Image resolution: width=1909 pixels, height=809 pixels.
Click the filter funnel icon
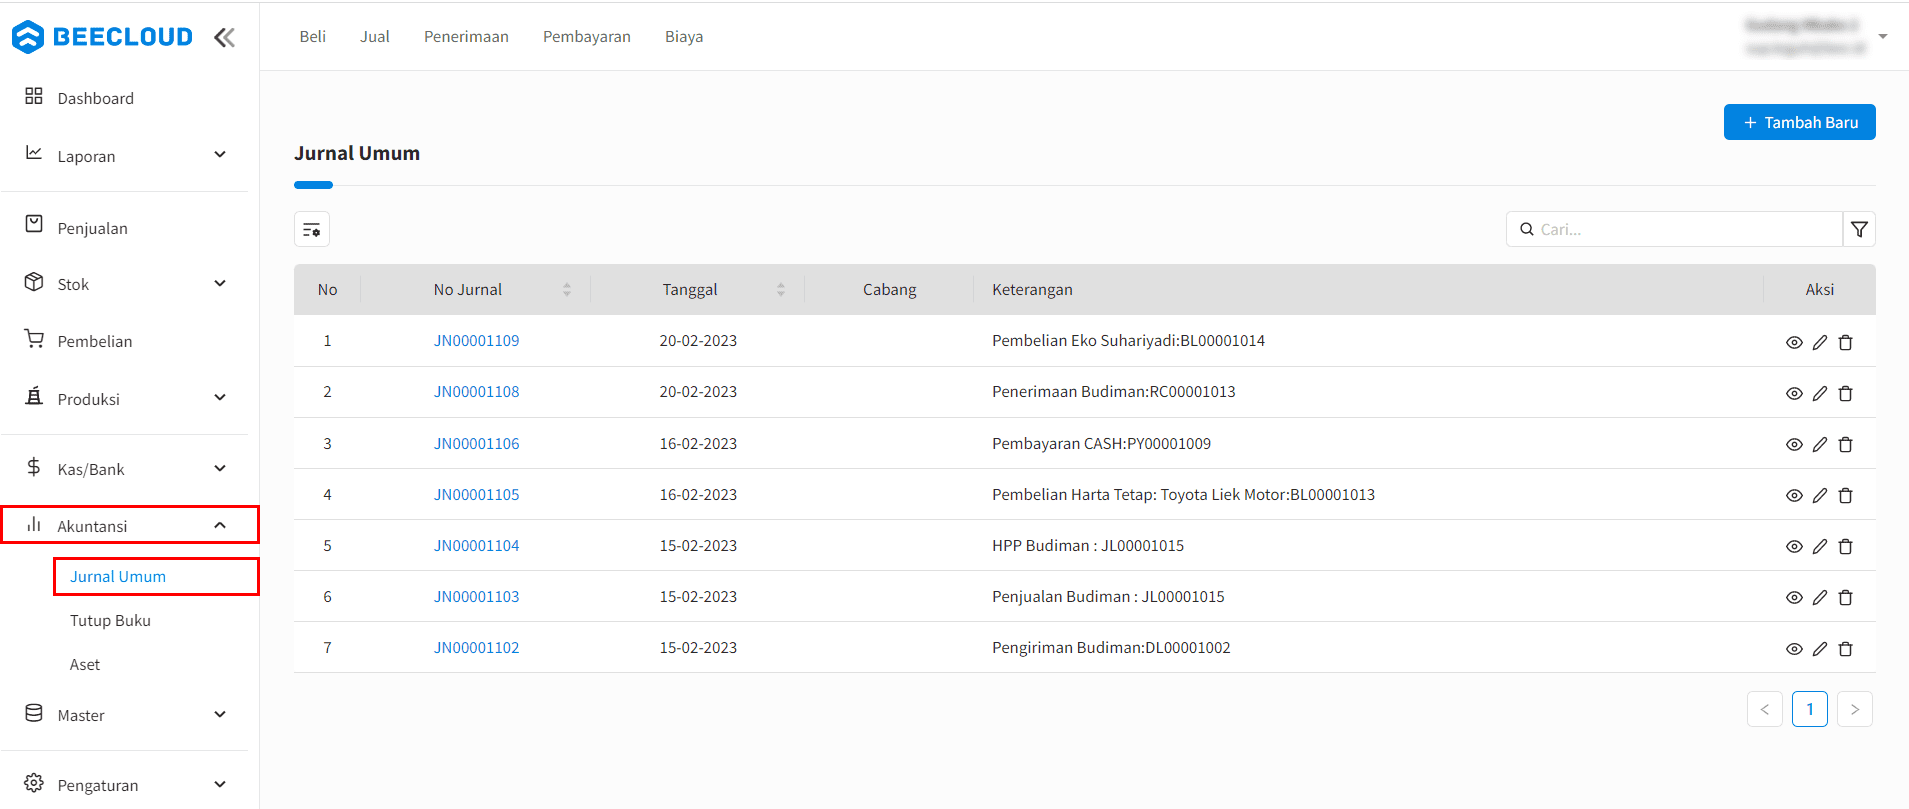tap(1859, 229)
